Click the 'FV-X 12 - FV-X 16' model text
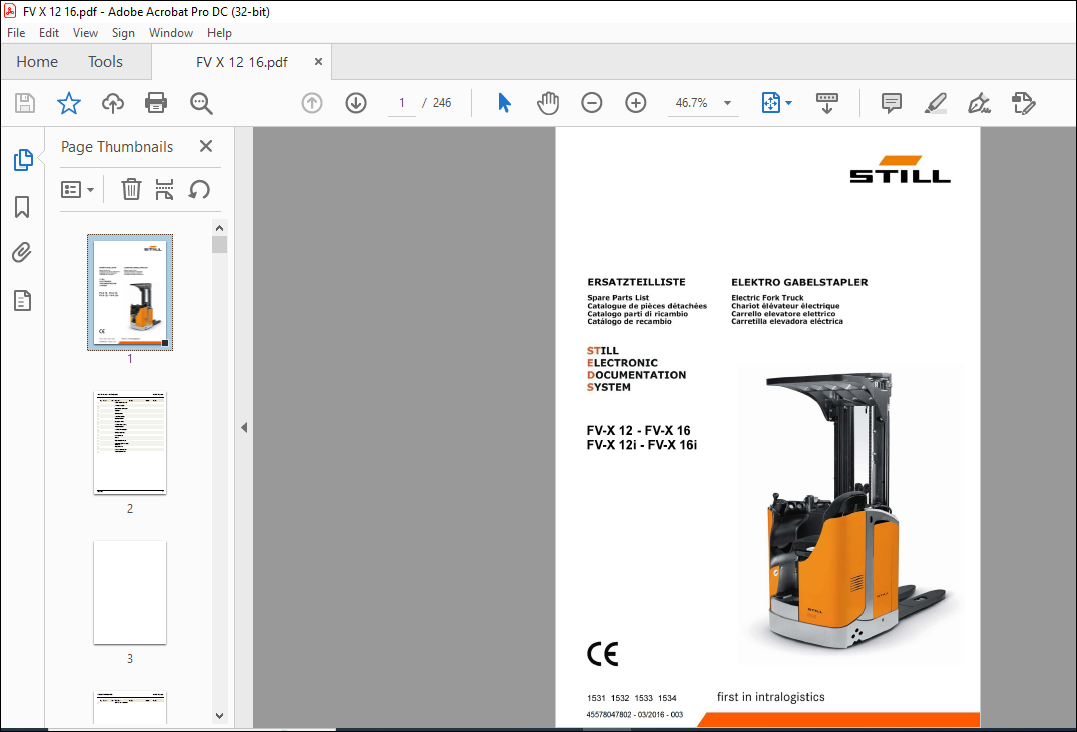The image size is (1077, 732). 638,431
